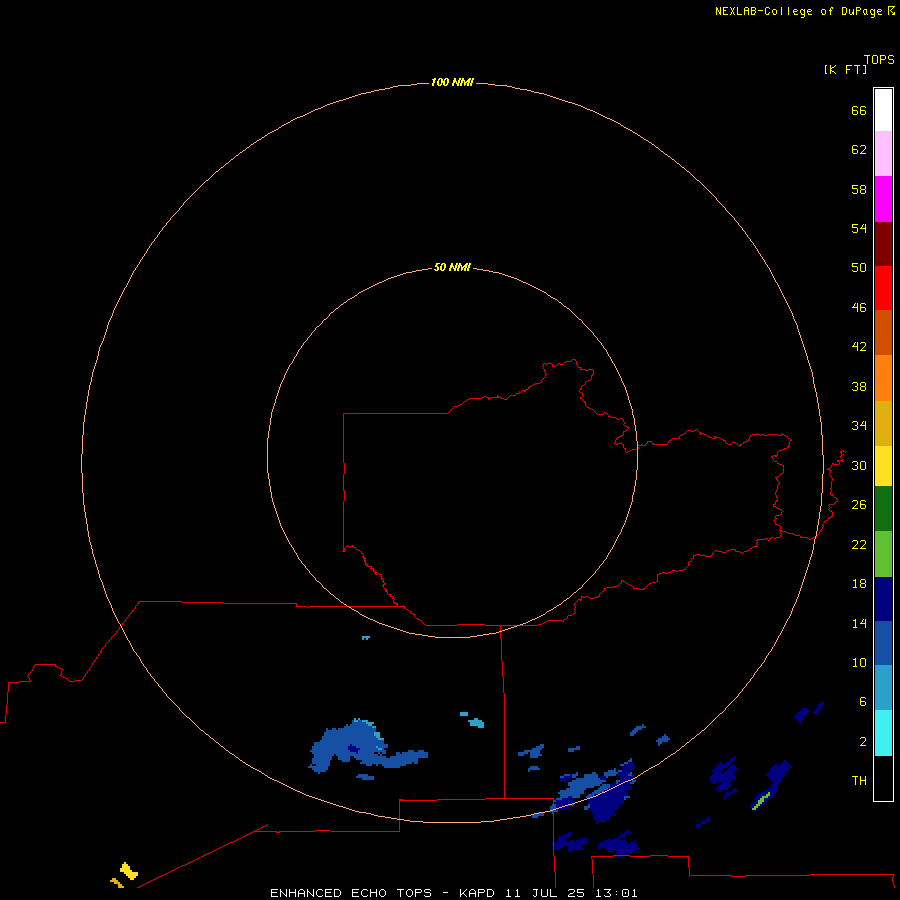Select the dark orange 42-46 kft legend swatch
Screen dimensions: 900x900
(x=883, y=333)
